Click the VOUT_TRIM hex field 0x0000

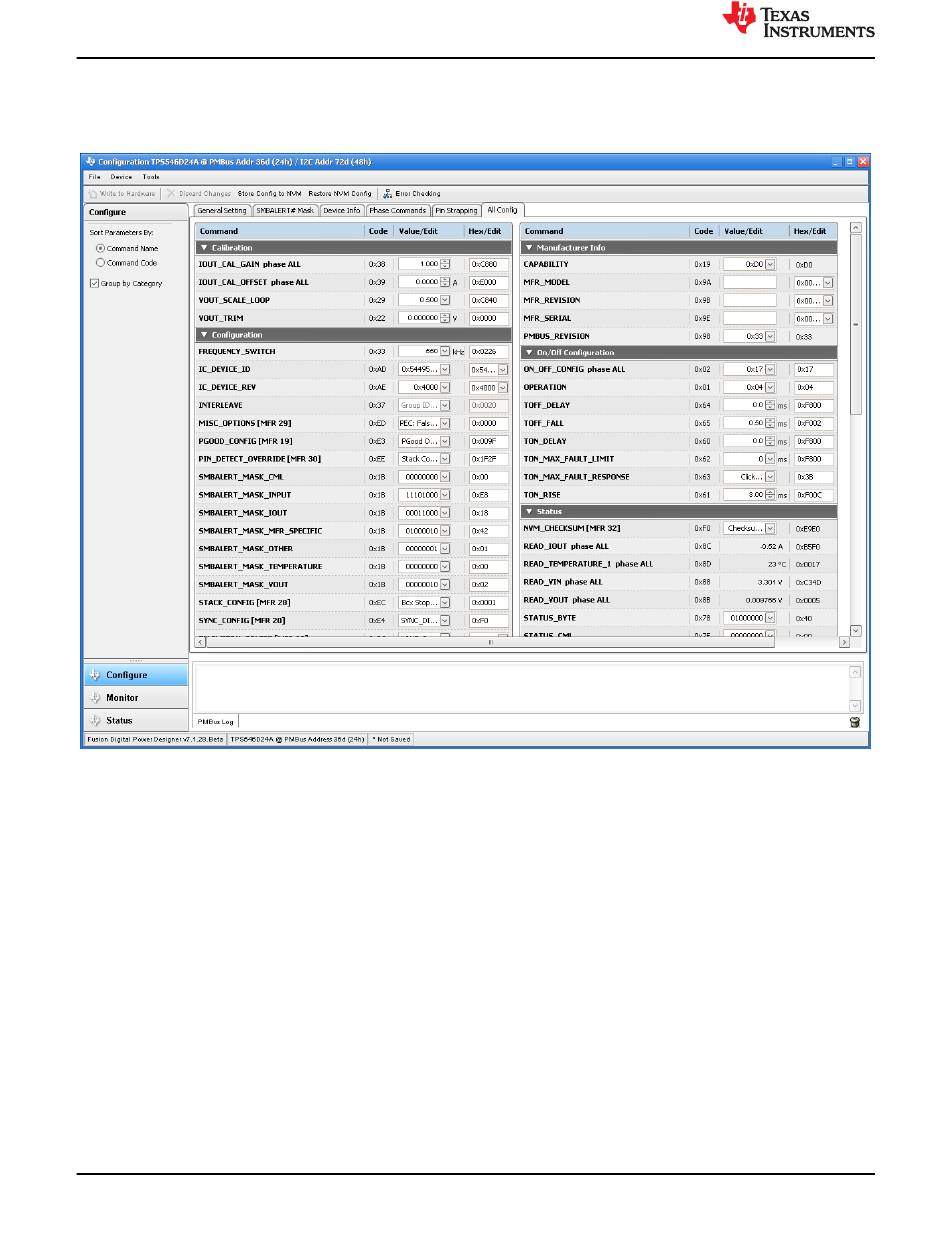(489, 318)
